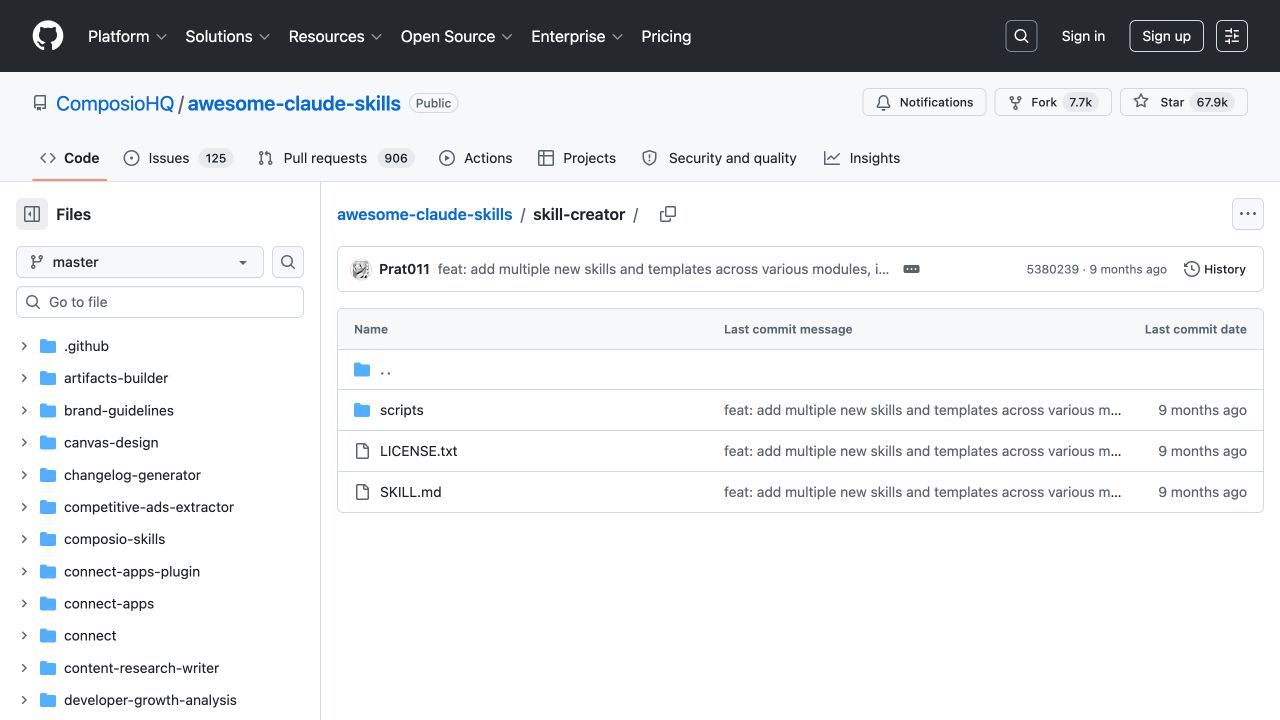View the commit History
1280x720 pixels.
pos(1215,269)
